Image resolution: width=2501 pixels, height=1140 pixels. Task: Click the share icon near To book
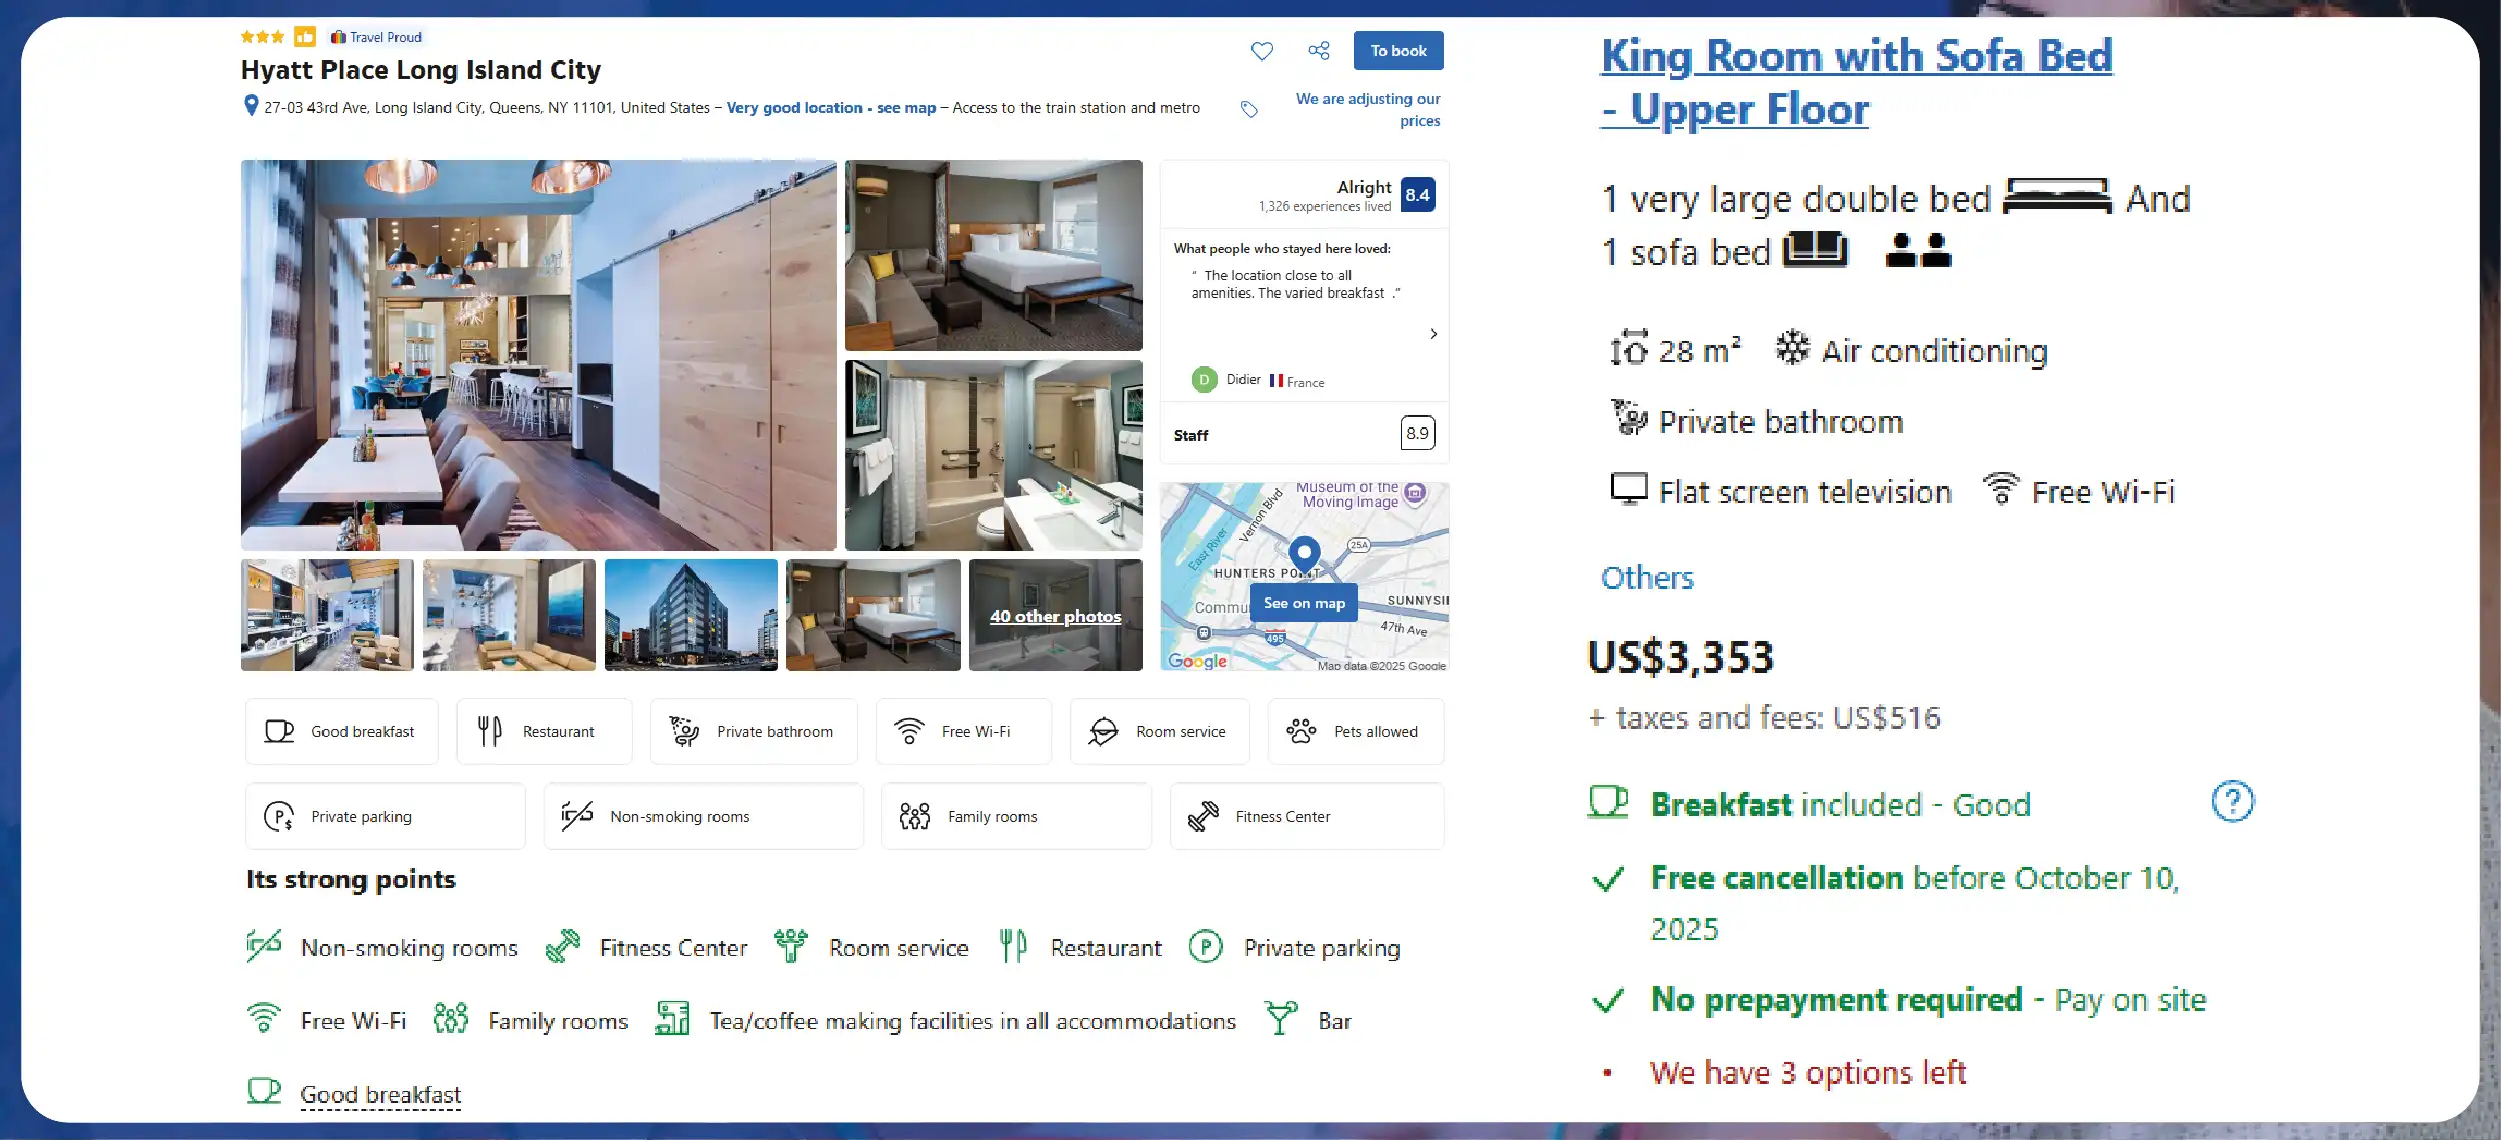[1319, 51]
